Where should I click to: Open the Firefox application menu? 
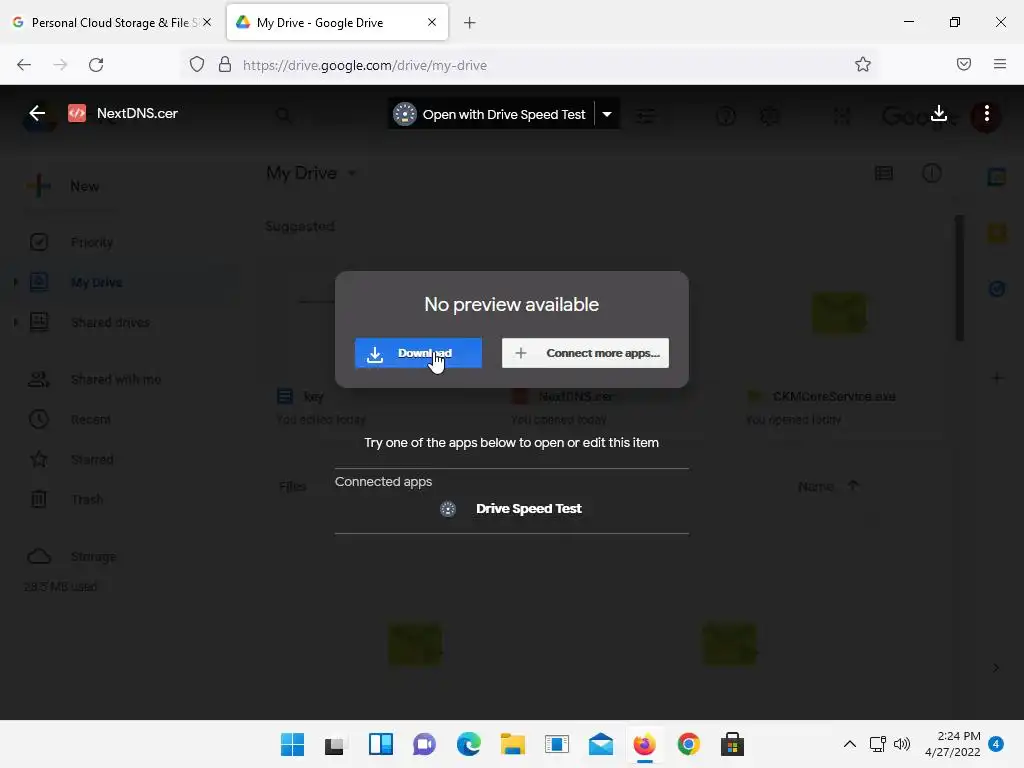point(999,64)
